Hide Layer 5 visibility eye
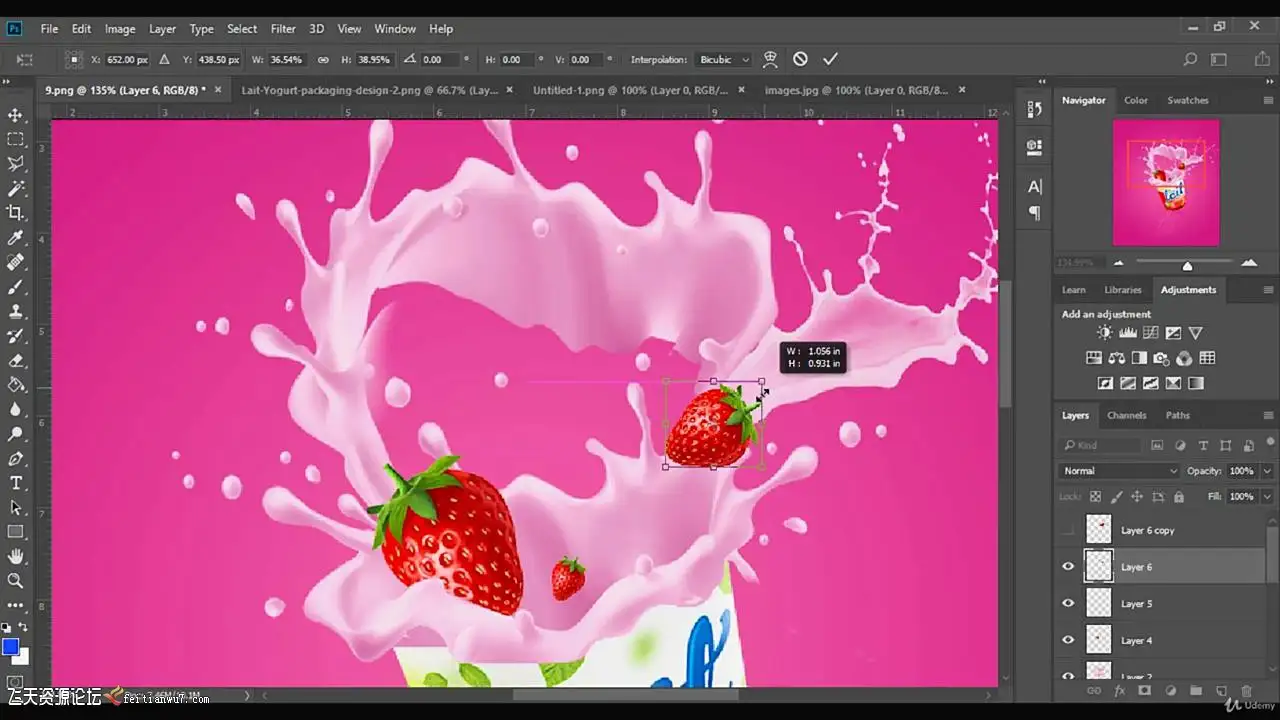 [x=1068, y=604]
